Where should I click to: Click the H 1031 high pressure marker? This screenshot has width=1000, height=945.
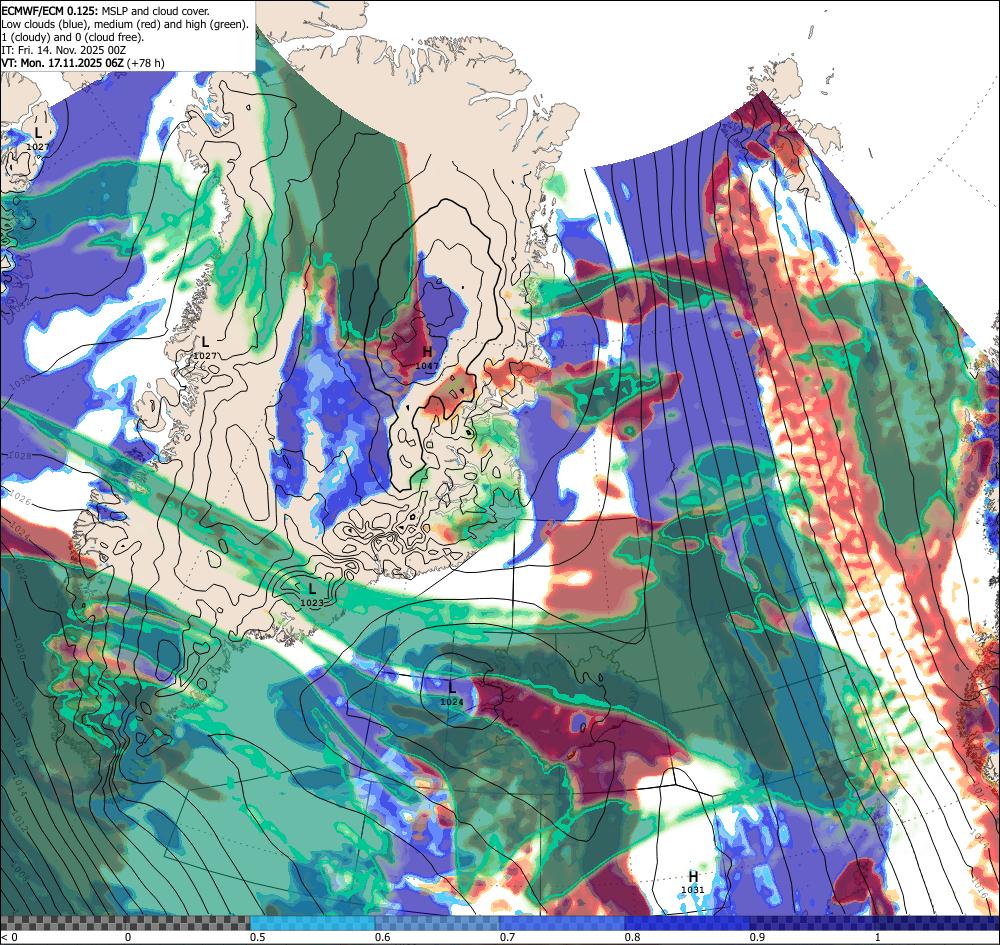[693, 883]
